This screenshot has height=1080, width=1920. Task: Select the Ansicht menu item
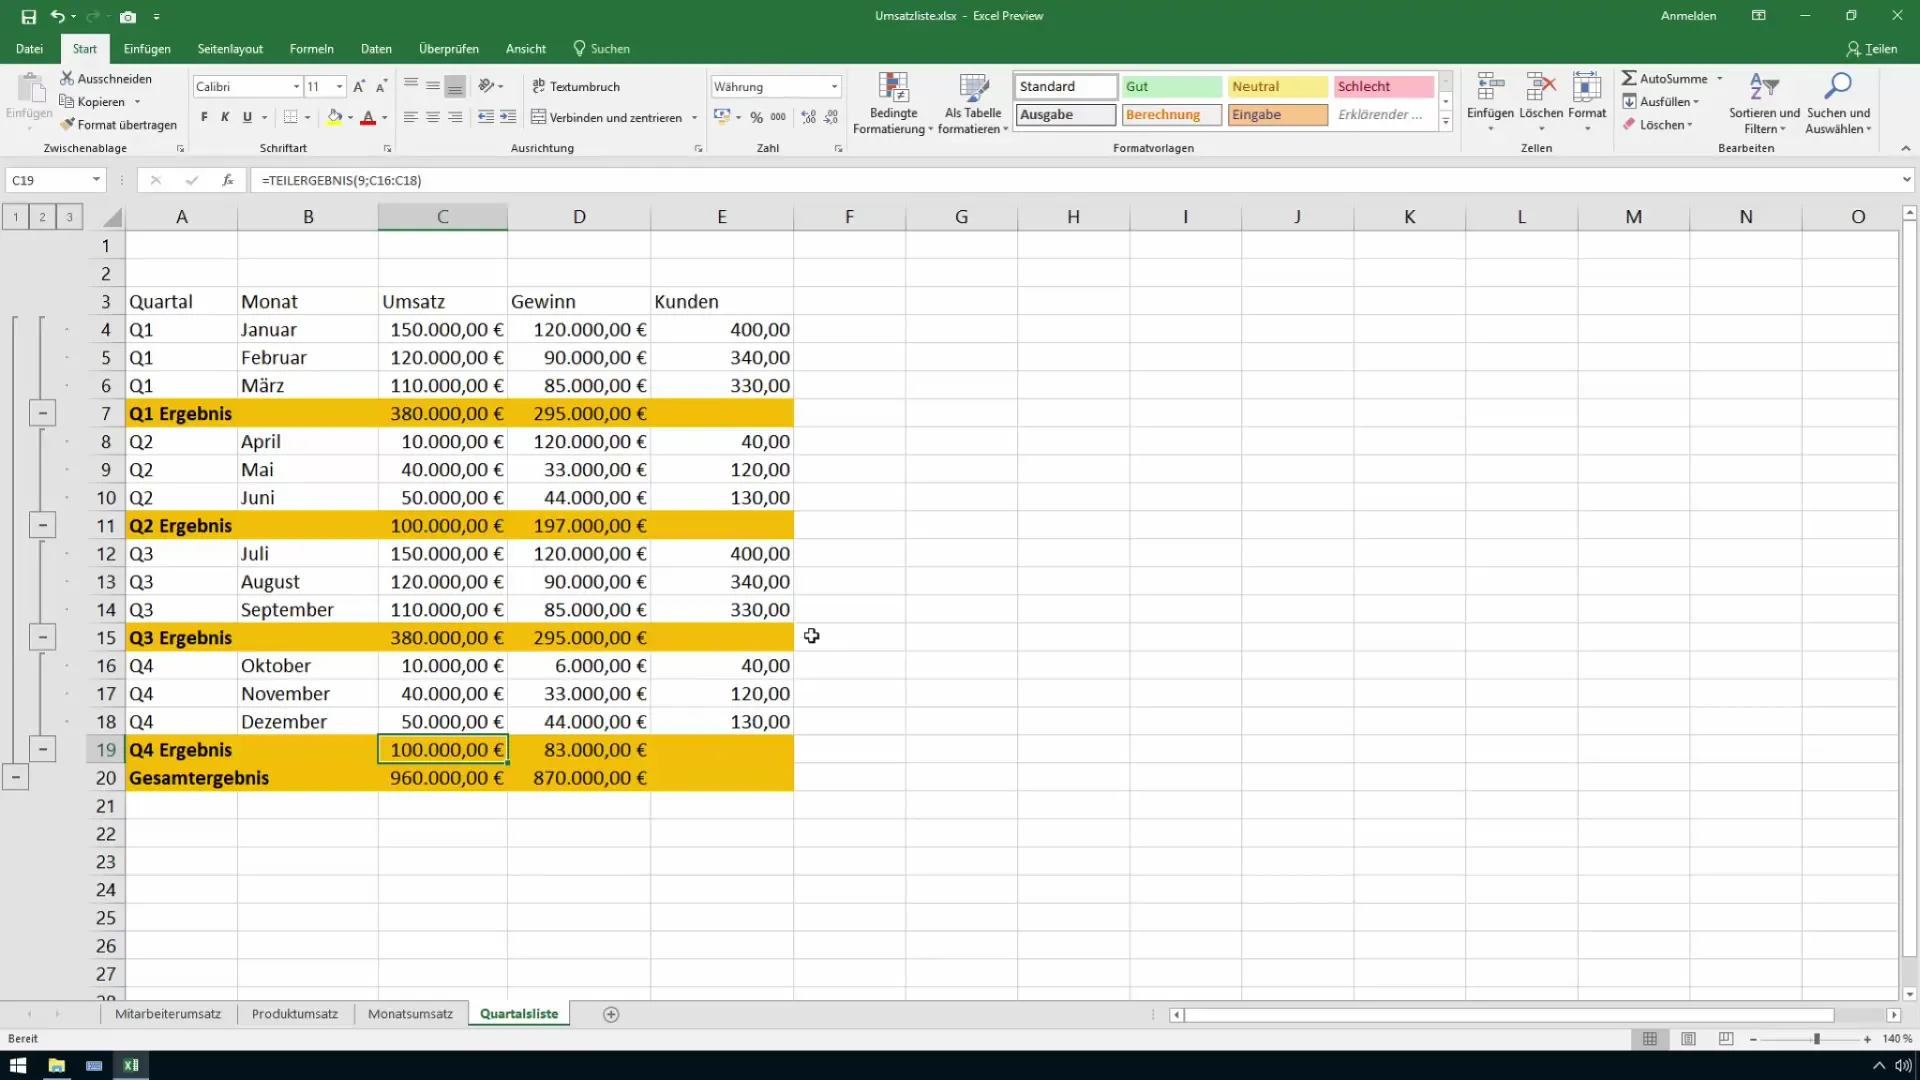tap(525, 49)
